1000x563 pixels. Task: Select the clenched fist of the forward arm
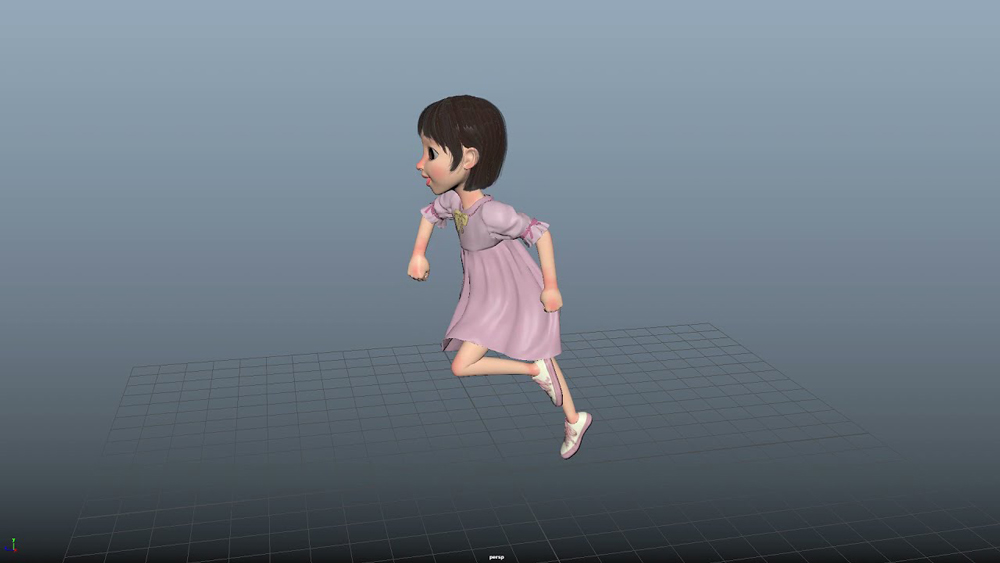417,267
